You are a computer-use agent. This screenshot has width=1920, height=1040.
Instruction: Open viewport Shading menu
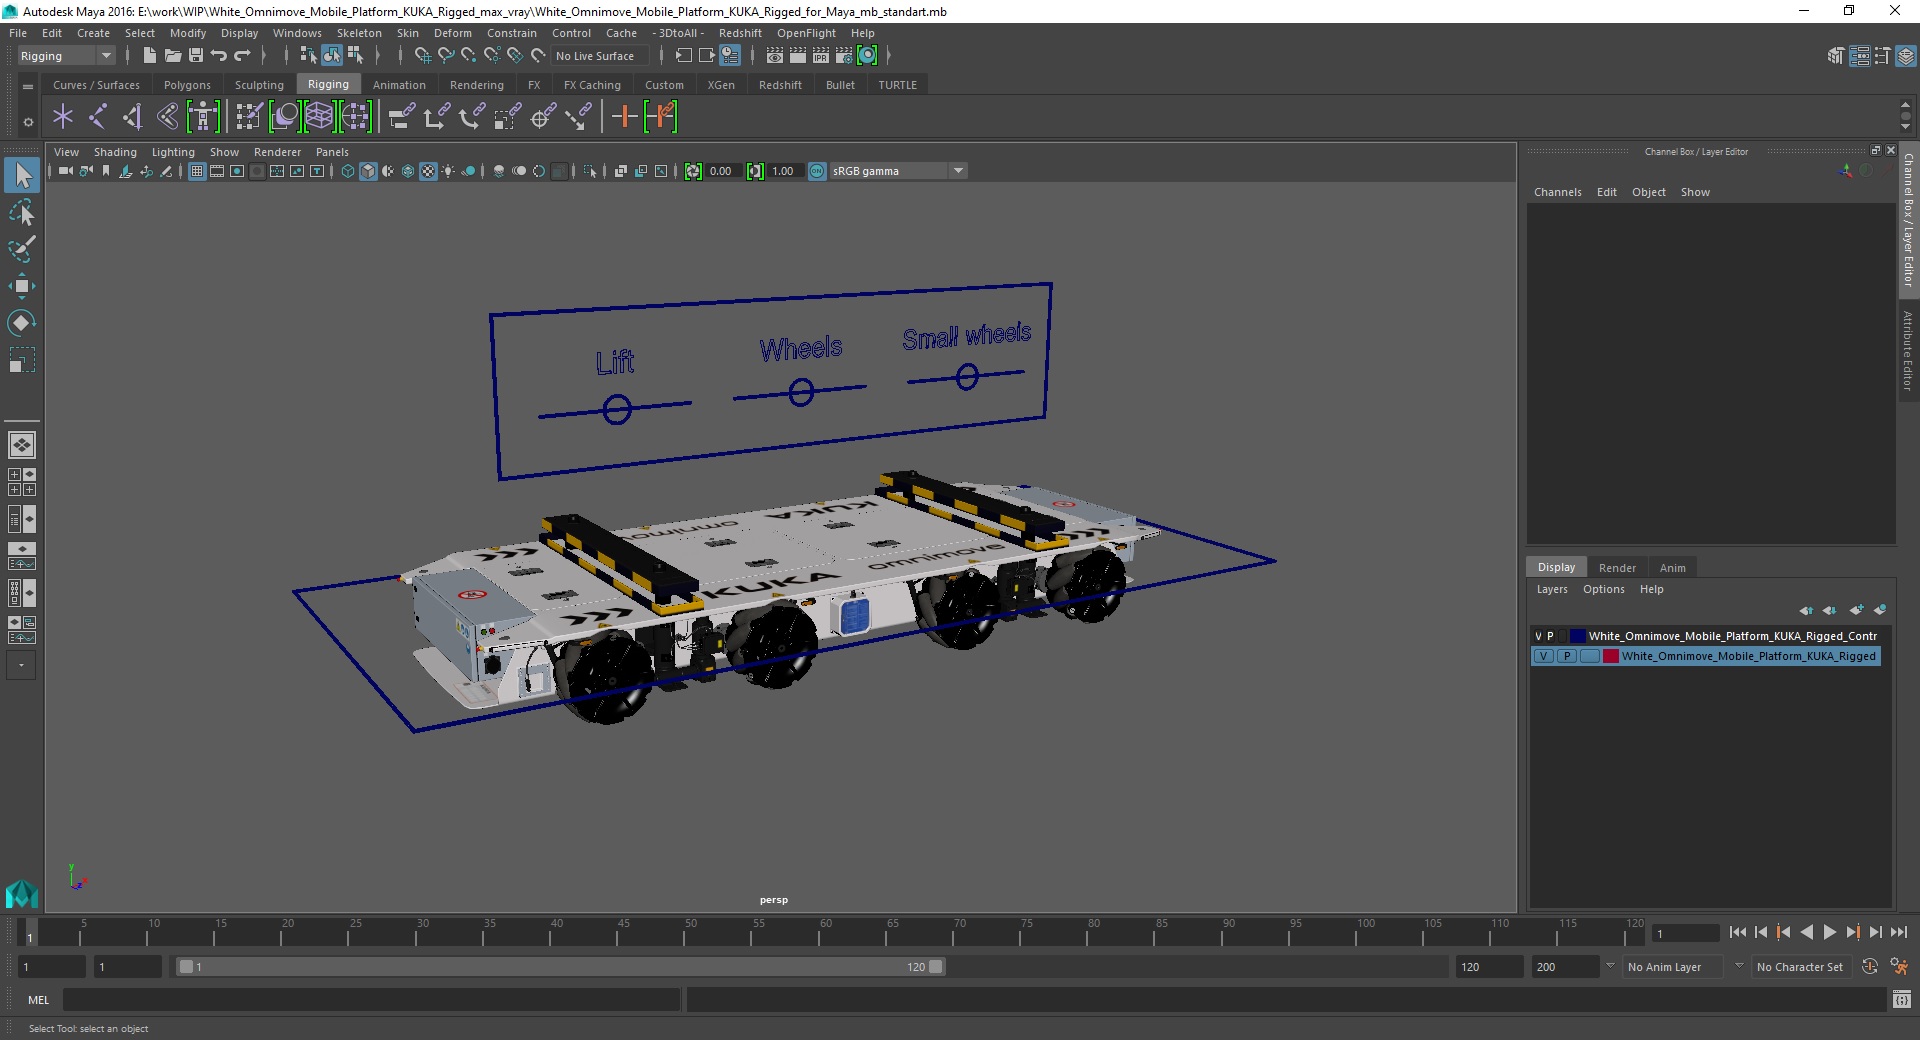tap(115, 152)
